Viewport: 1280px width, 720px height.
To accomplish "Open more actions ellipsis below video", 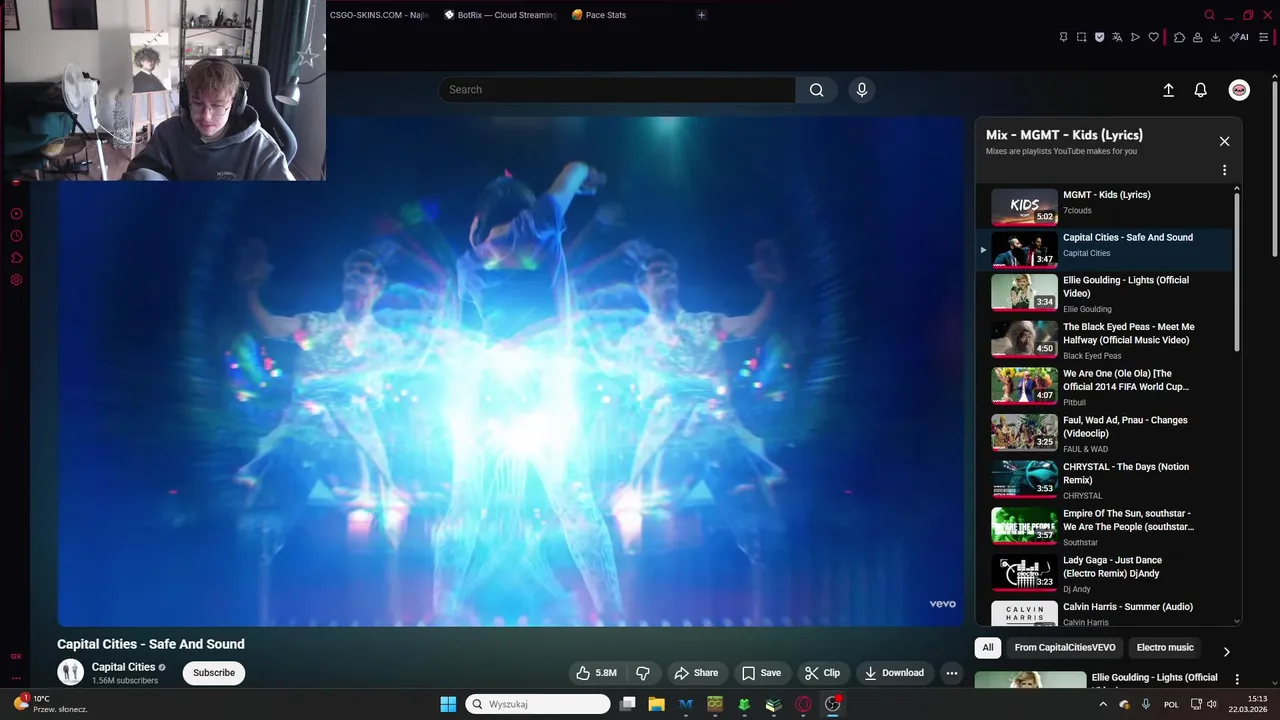I will coord(952,673).
